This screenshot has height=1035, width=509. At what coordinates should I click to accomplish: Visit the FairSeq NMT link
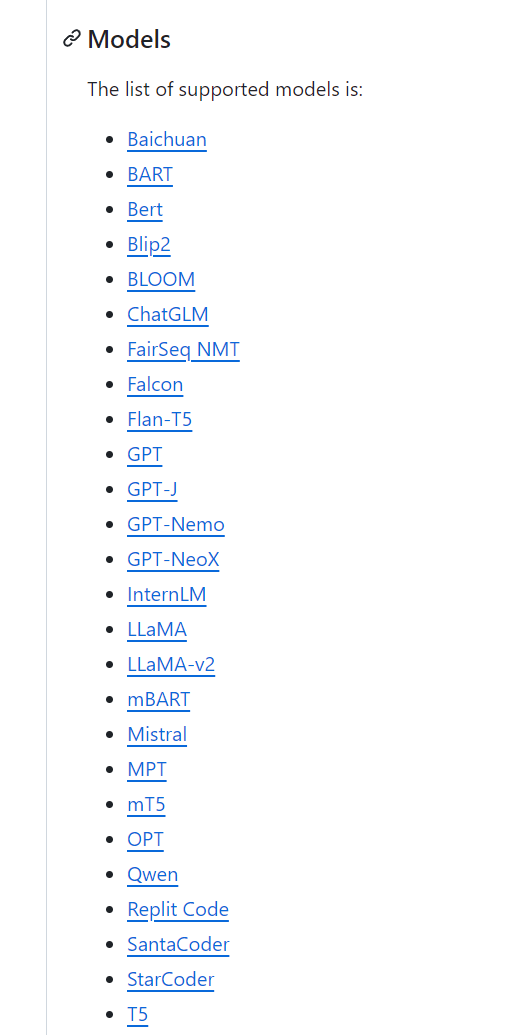click(x=184, y=349)
